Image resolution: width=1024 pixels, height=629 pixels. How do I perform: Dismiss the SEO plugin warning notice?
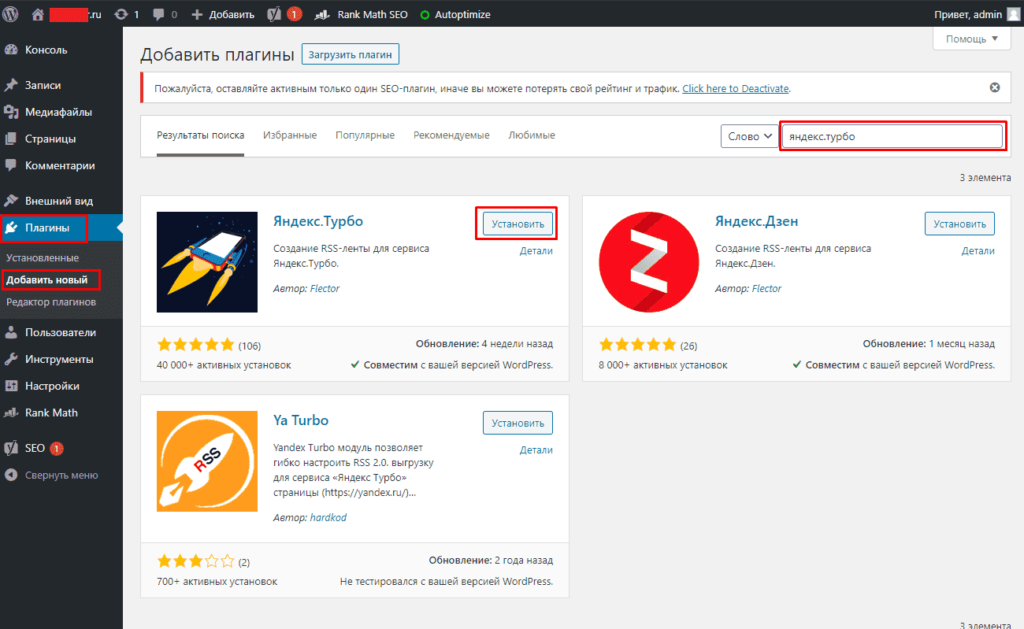[x=995, y=88]
